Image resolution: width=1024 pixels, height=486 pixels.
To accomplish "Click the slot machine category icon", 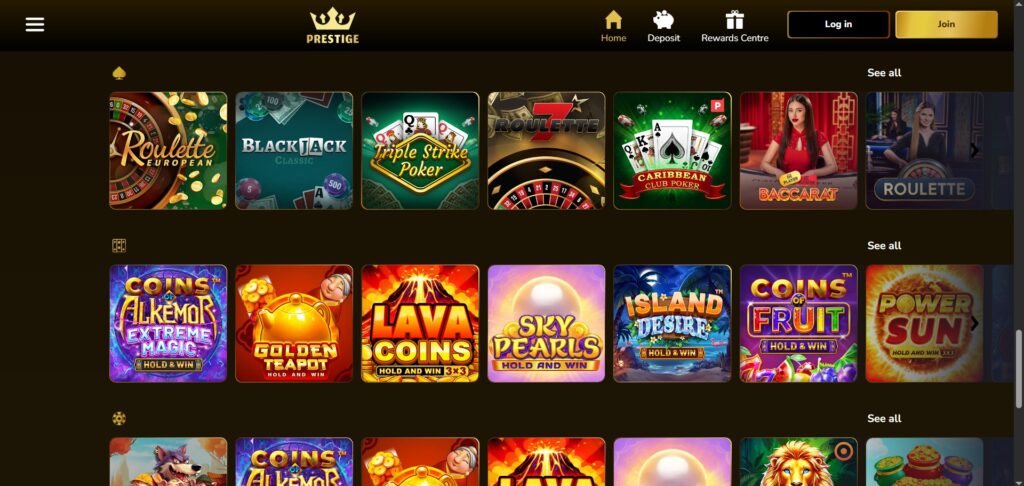I will tap(119, 246).
